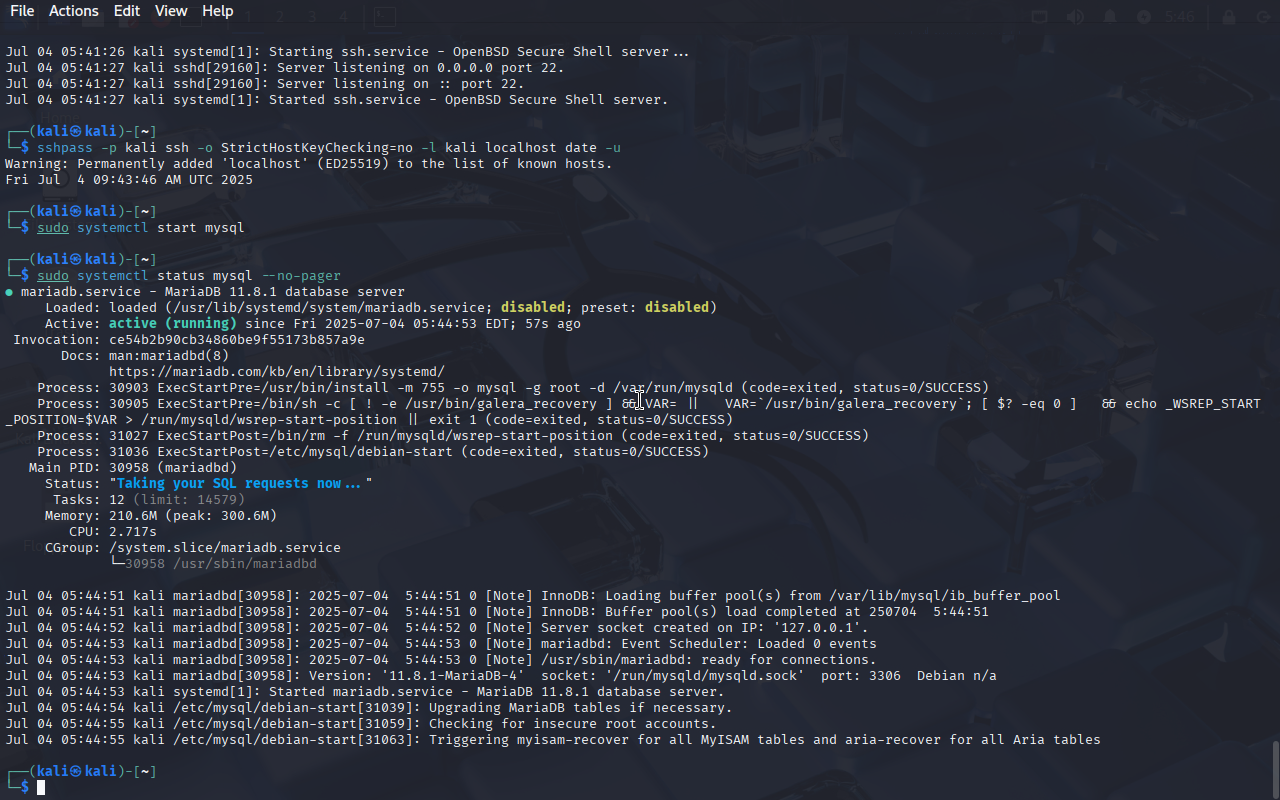This screenshot has height=800, width=1280.
Task: Switch to workspace 3 in the panel
Action: [311, 17]
